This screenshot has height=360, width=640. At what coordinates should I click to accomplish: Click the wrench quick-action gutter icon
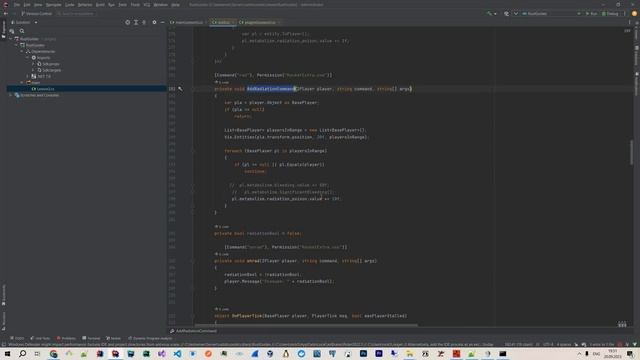coord(180,89)
